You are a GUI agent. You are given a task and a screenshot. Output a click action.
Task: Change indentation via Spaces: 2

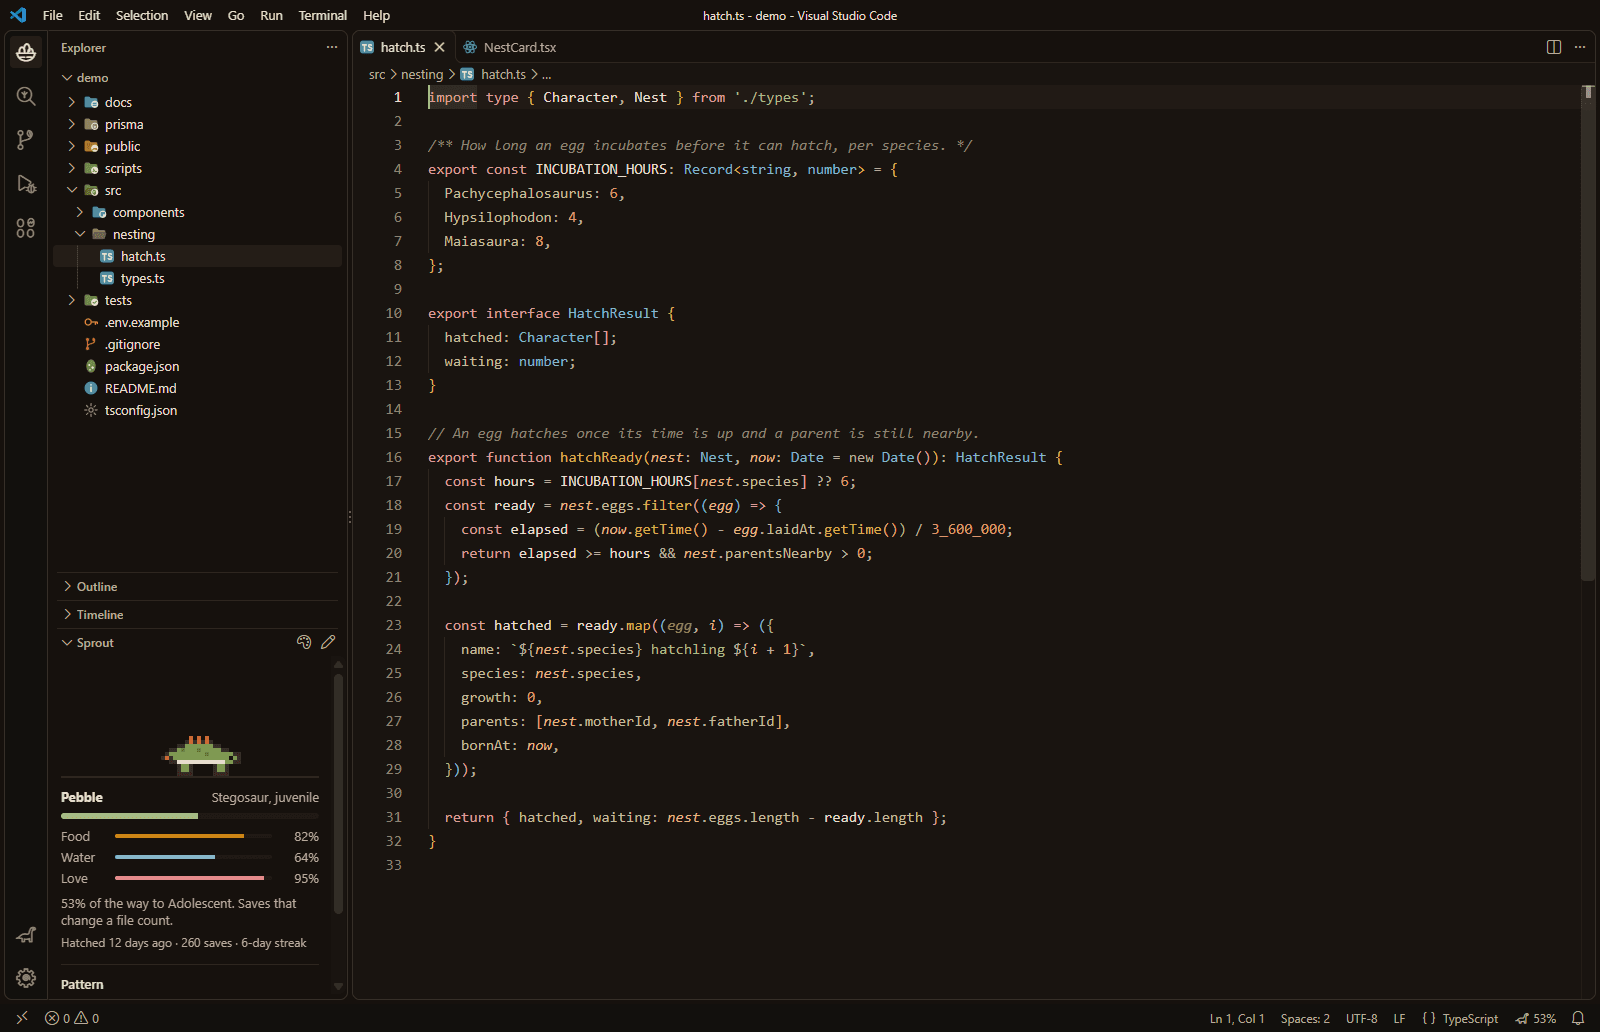(x=1305, y=1018)
